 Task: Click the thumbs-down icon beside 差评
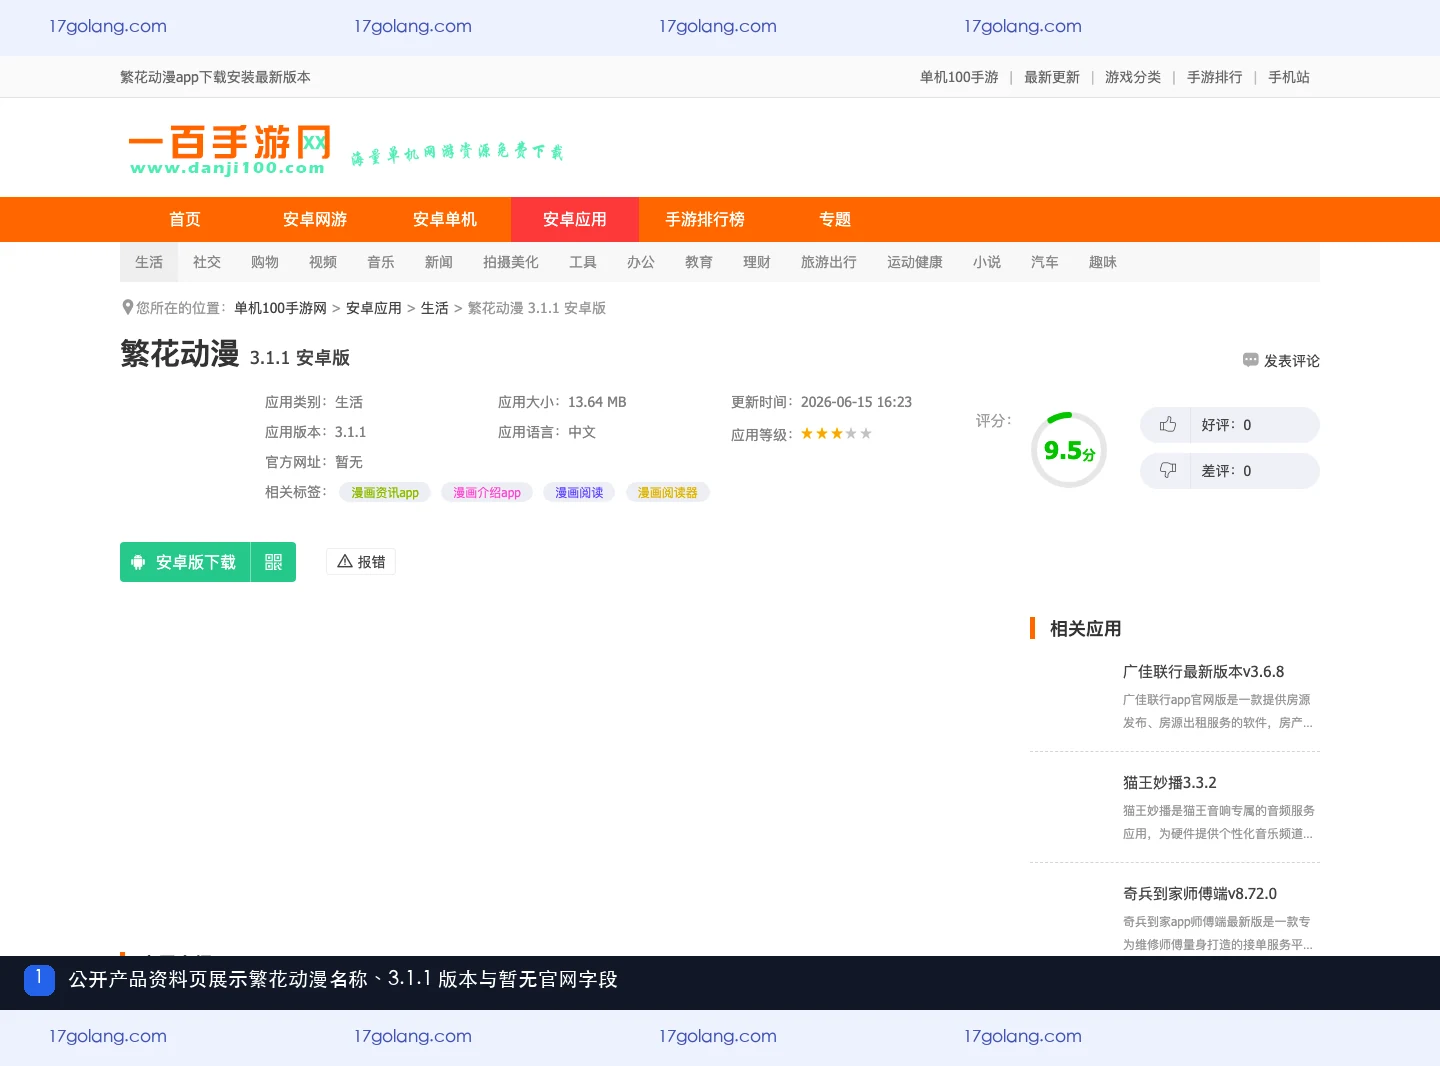[x=1167, y=470]
